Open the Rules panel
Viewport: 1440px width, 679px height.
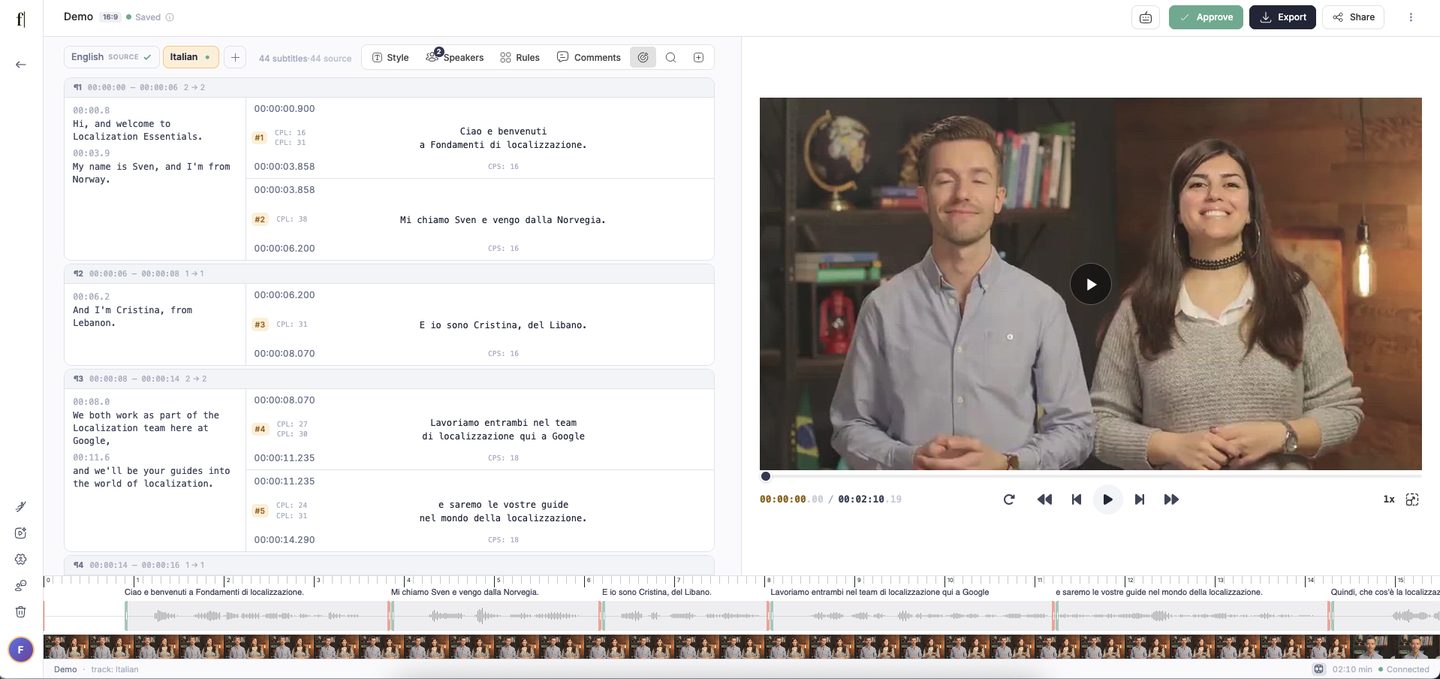[x=520, y=57]
